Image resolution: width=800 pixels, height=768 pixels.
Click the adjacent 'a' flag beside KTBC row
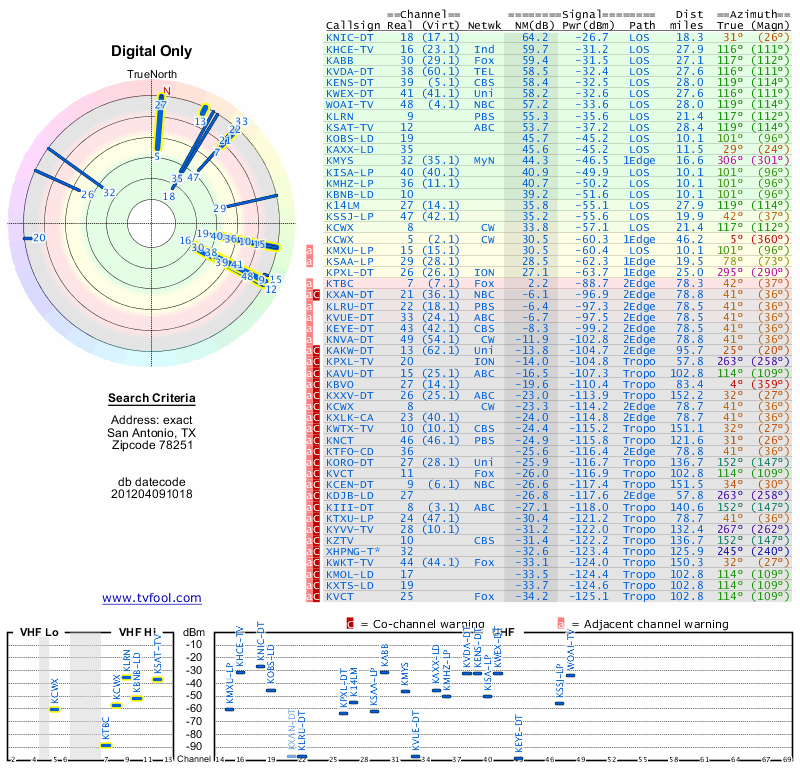pyautogui.click(x=309, y=283)
